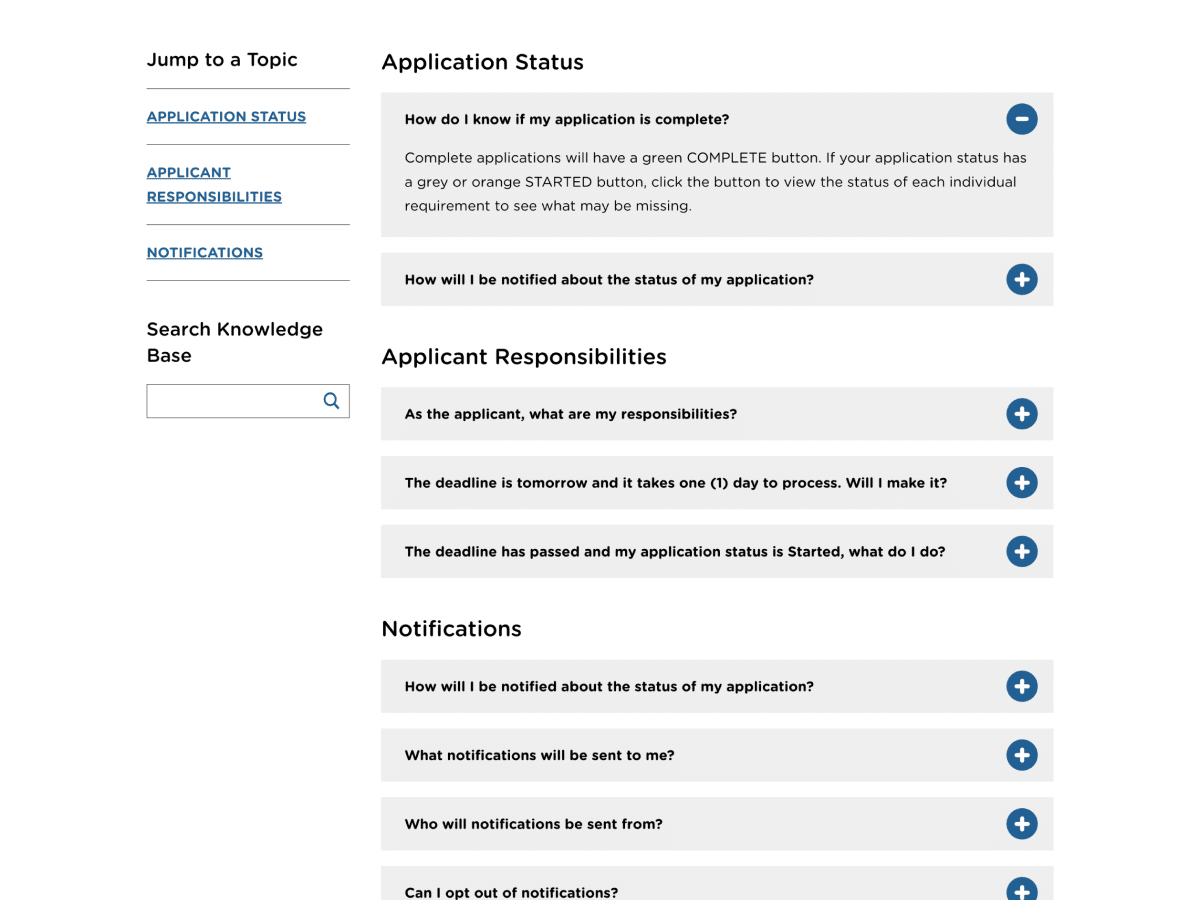Screen dimensions: 1200x900
Task: Expand 'Who will notifications be sent from?' question text
Action: [x=533, y=824]
